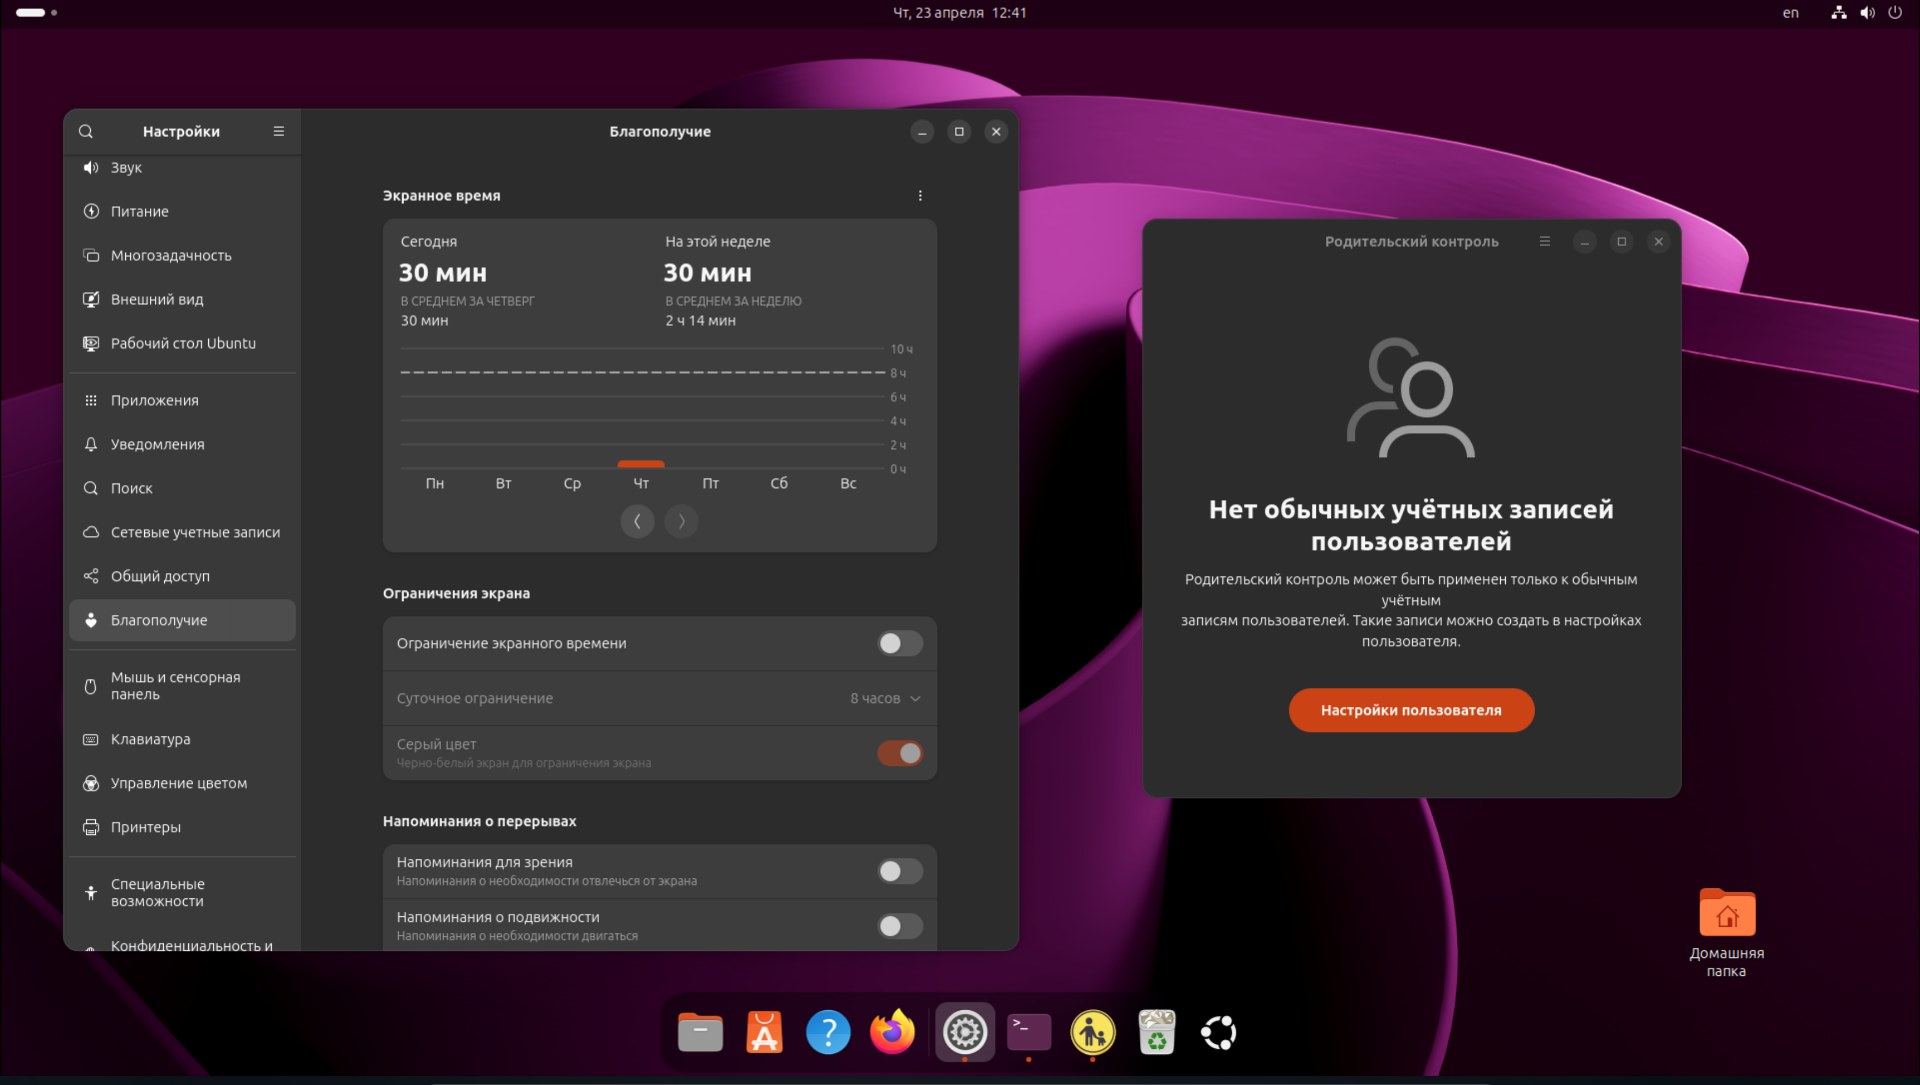Toggle movement reminders switch
This screenshot has height=1085, width=1920.
click(x=899, y=926)
